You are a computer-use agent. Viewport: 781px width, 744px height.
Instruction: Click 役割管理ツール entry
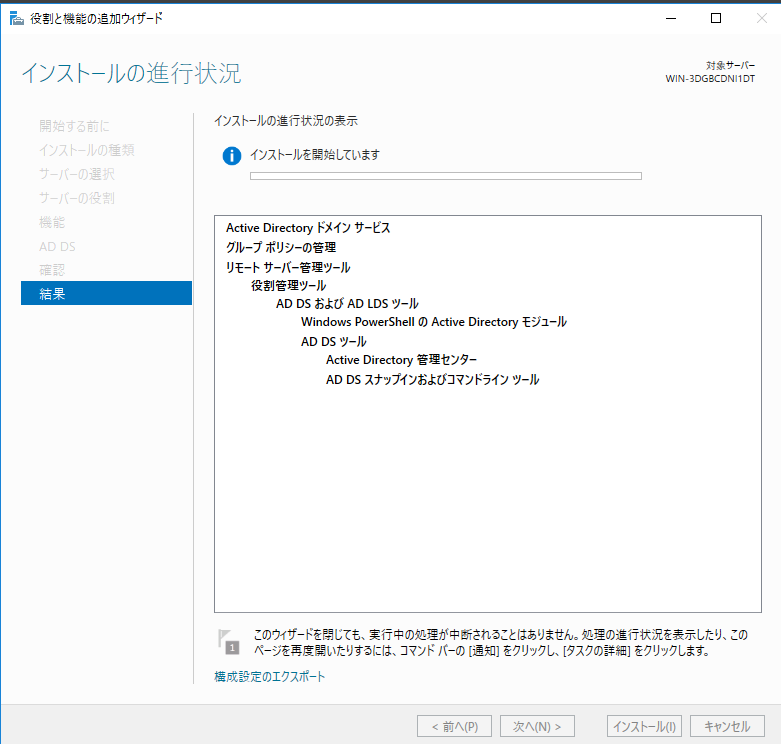(x=288, y=286)
